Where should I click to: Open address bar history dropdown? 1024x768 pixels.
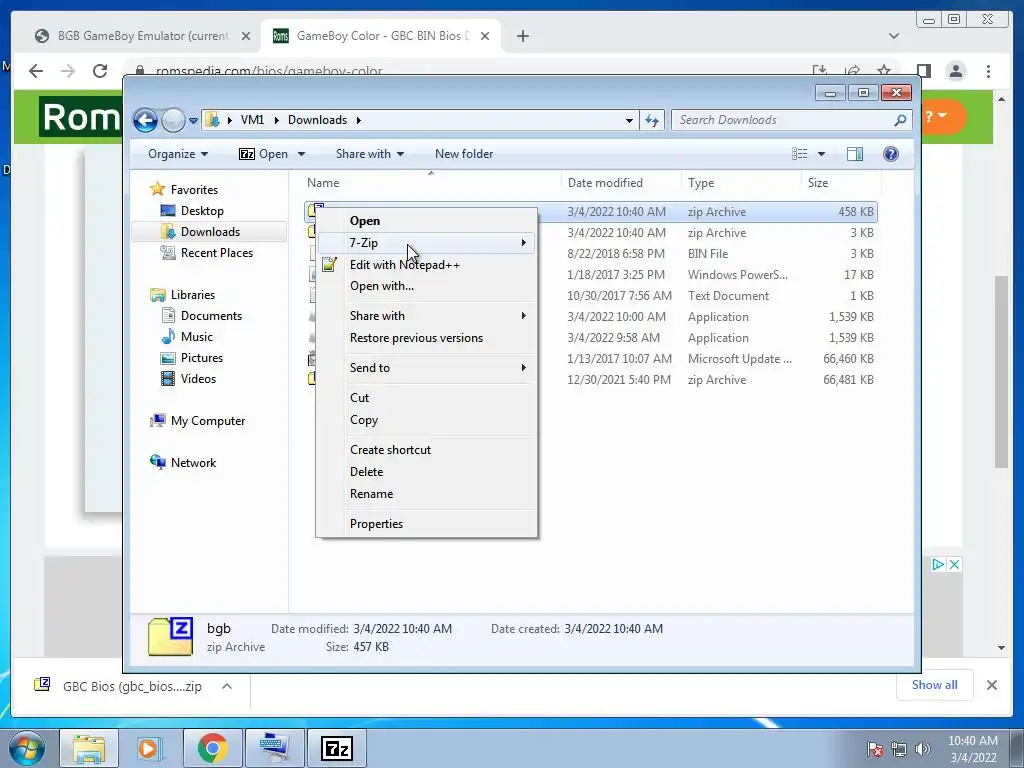[629, 120]
